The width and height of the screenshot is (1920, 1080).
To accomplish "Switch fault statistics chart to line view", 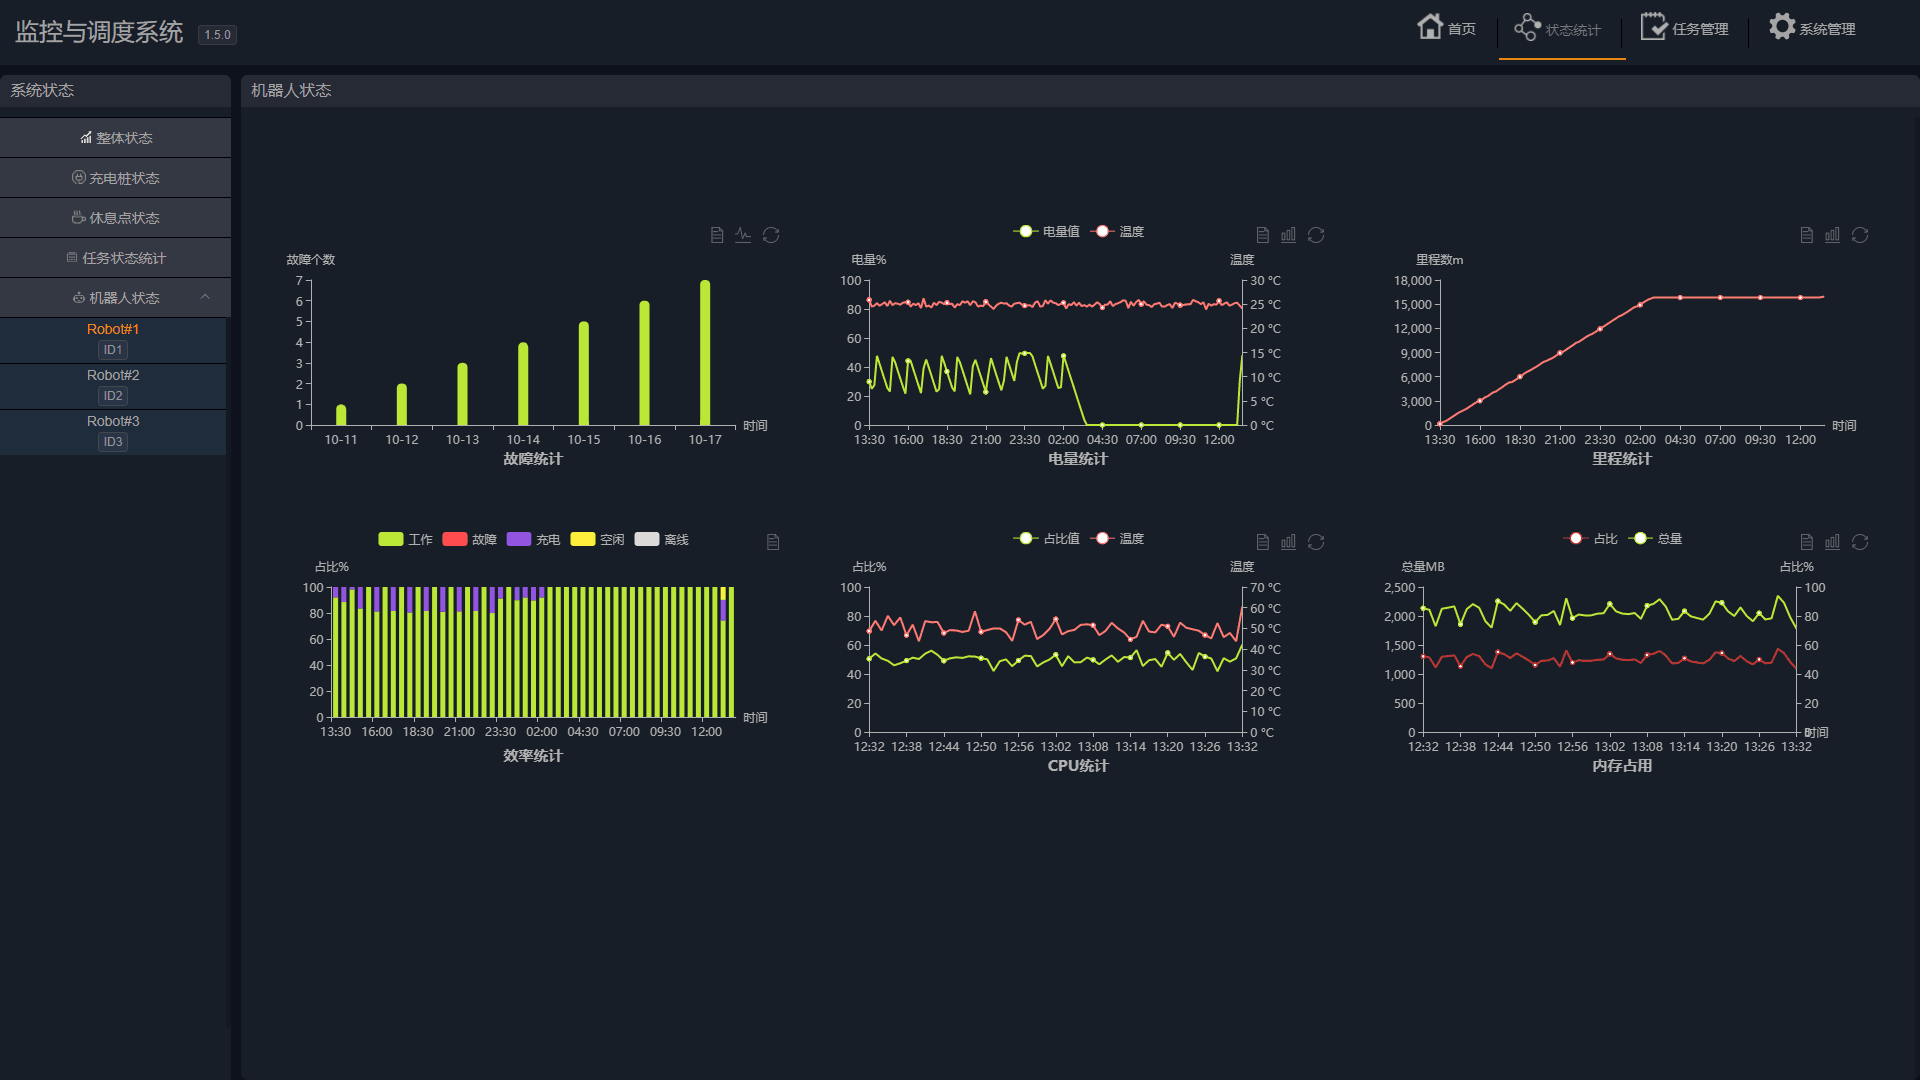I will coord(743,235).
